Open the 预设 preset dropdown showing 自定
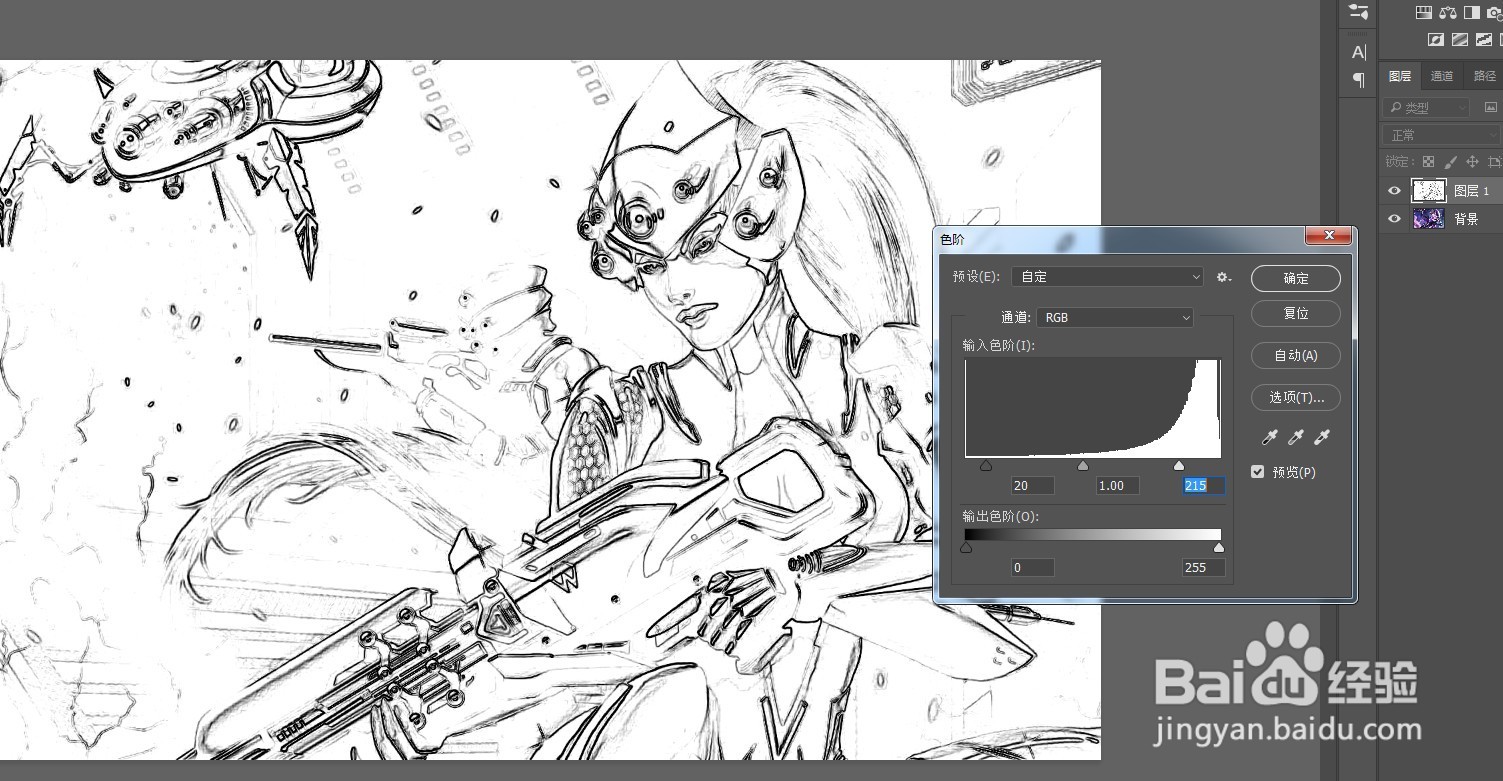This screenshot has height=781, width=1503. (x=1107, y=277)
